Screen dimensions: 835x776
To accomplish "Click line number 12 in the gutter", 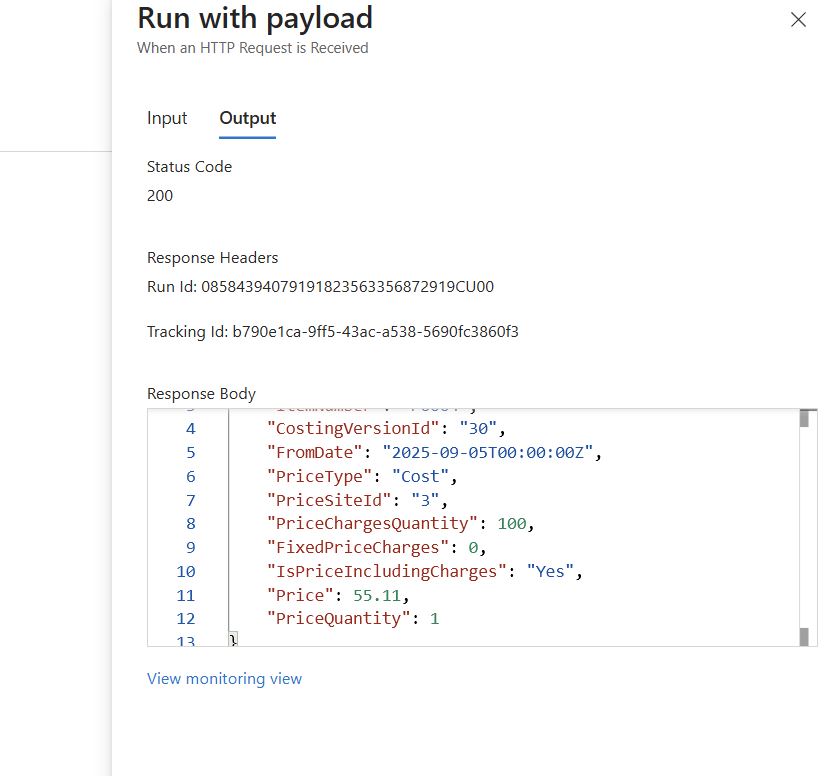I will point(187,619).
